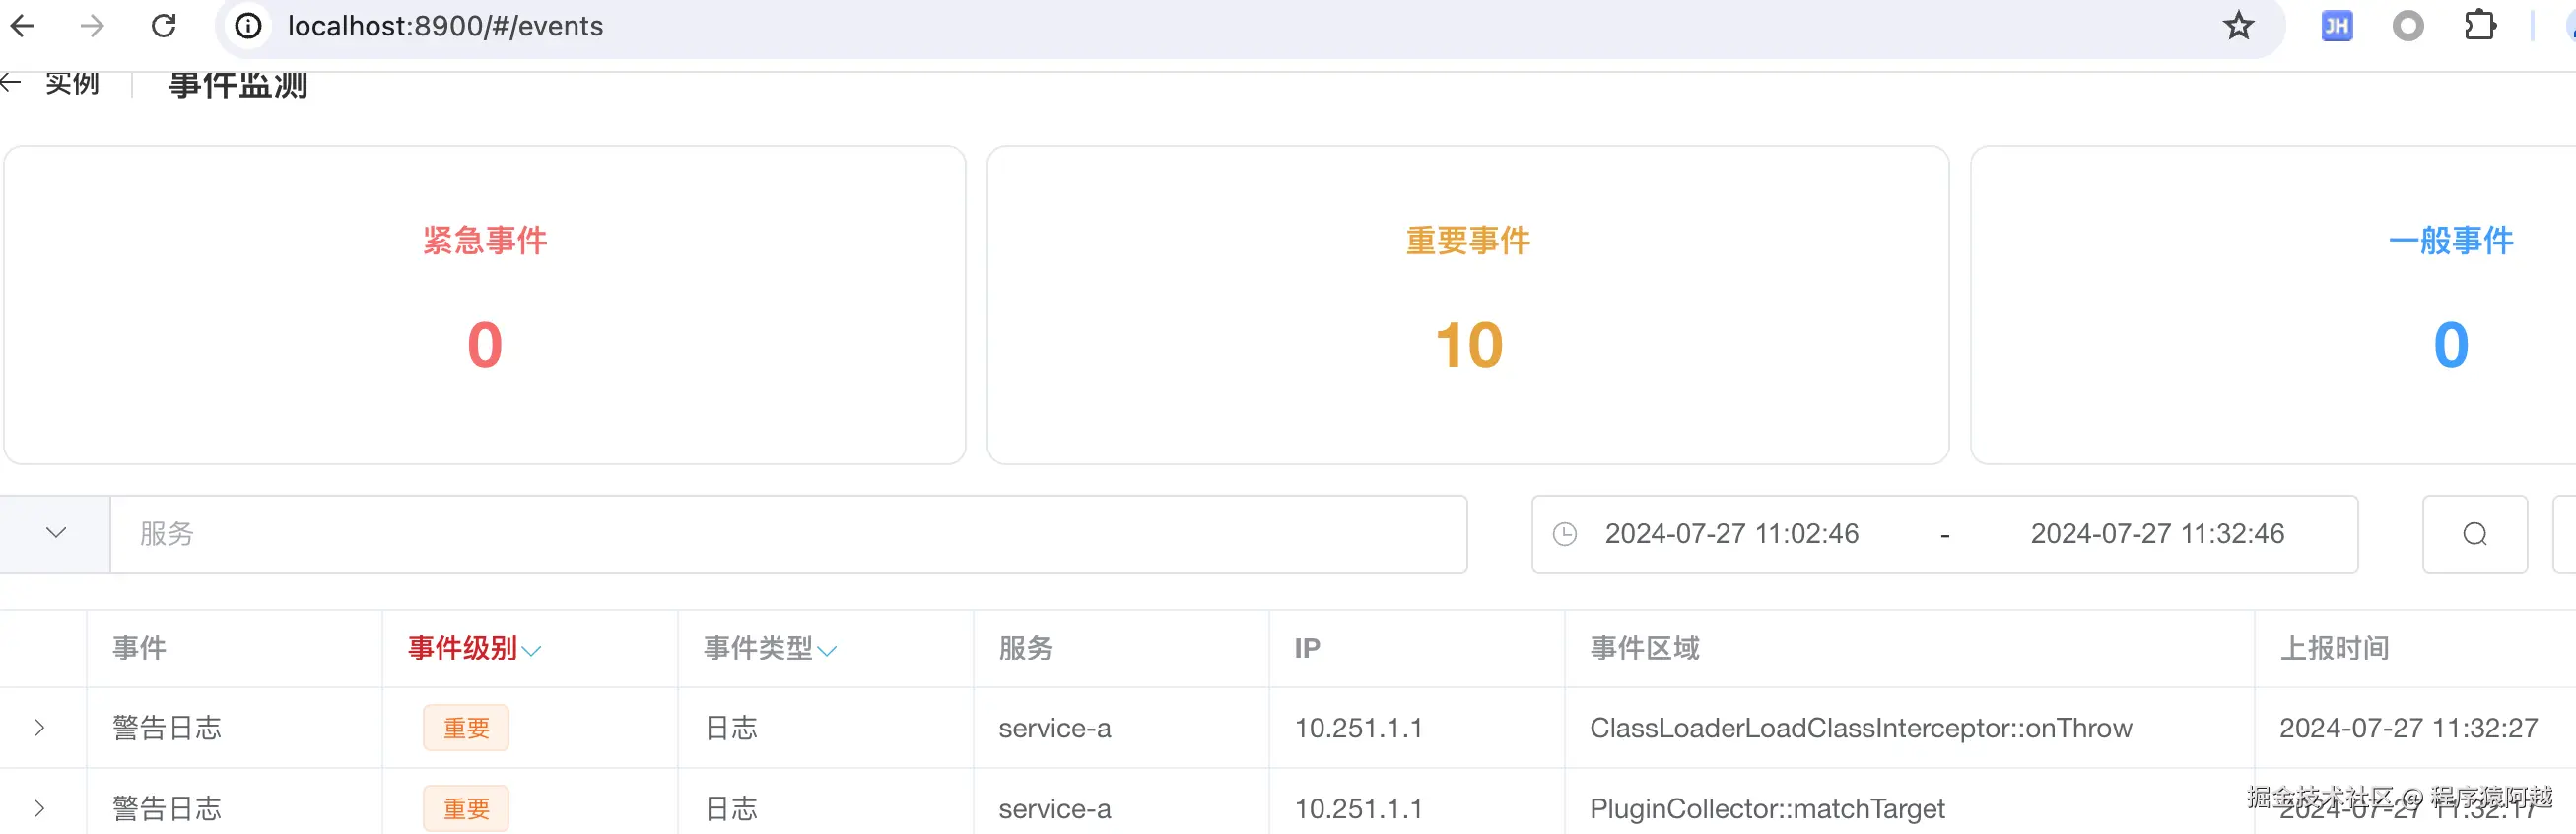Click the 上报时间 column header
The image size is (2576, 834).
point(2334,648)
